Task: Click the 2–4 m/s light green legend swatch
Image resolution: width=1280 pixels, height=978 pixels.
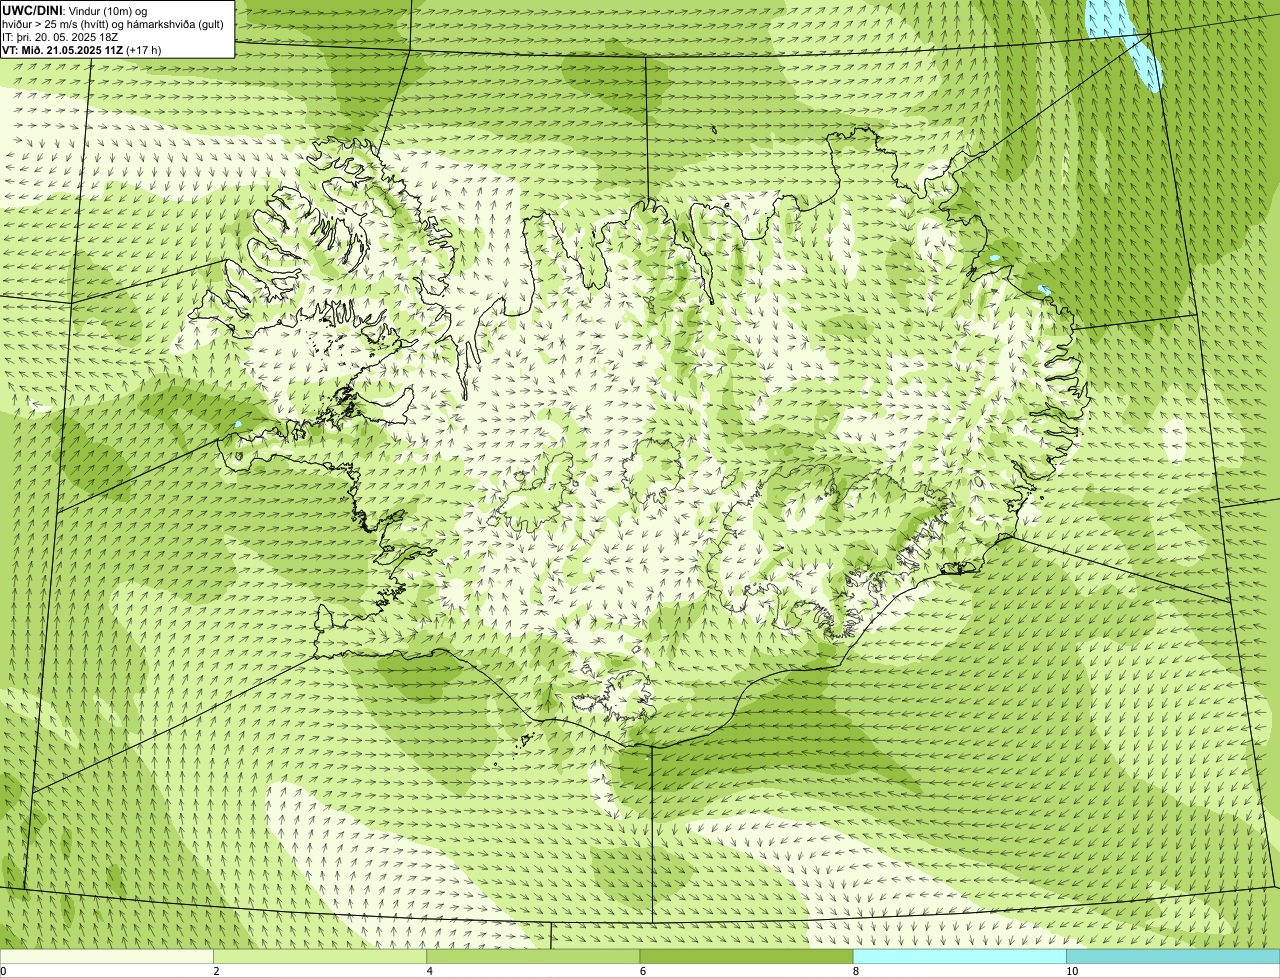Action: click(x=320, y=957)
